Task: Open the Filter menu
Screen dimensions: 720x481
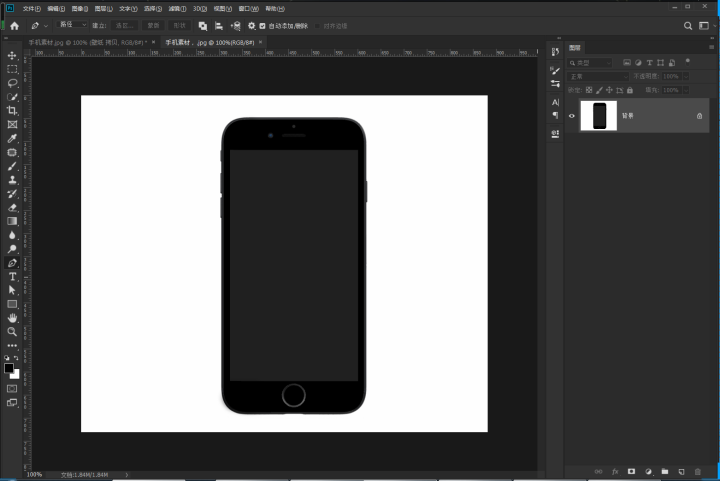Action: pyautogui.click(x=177, y=9)
